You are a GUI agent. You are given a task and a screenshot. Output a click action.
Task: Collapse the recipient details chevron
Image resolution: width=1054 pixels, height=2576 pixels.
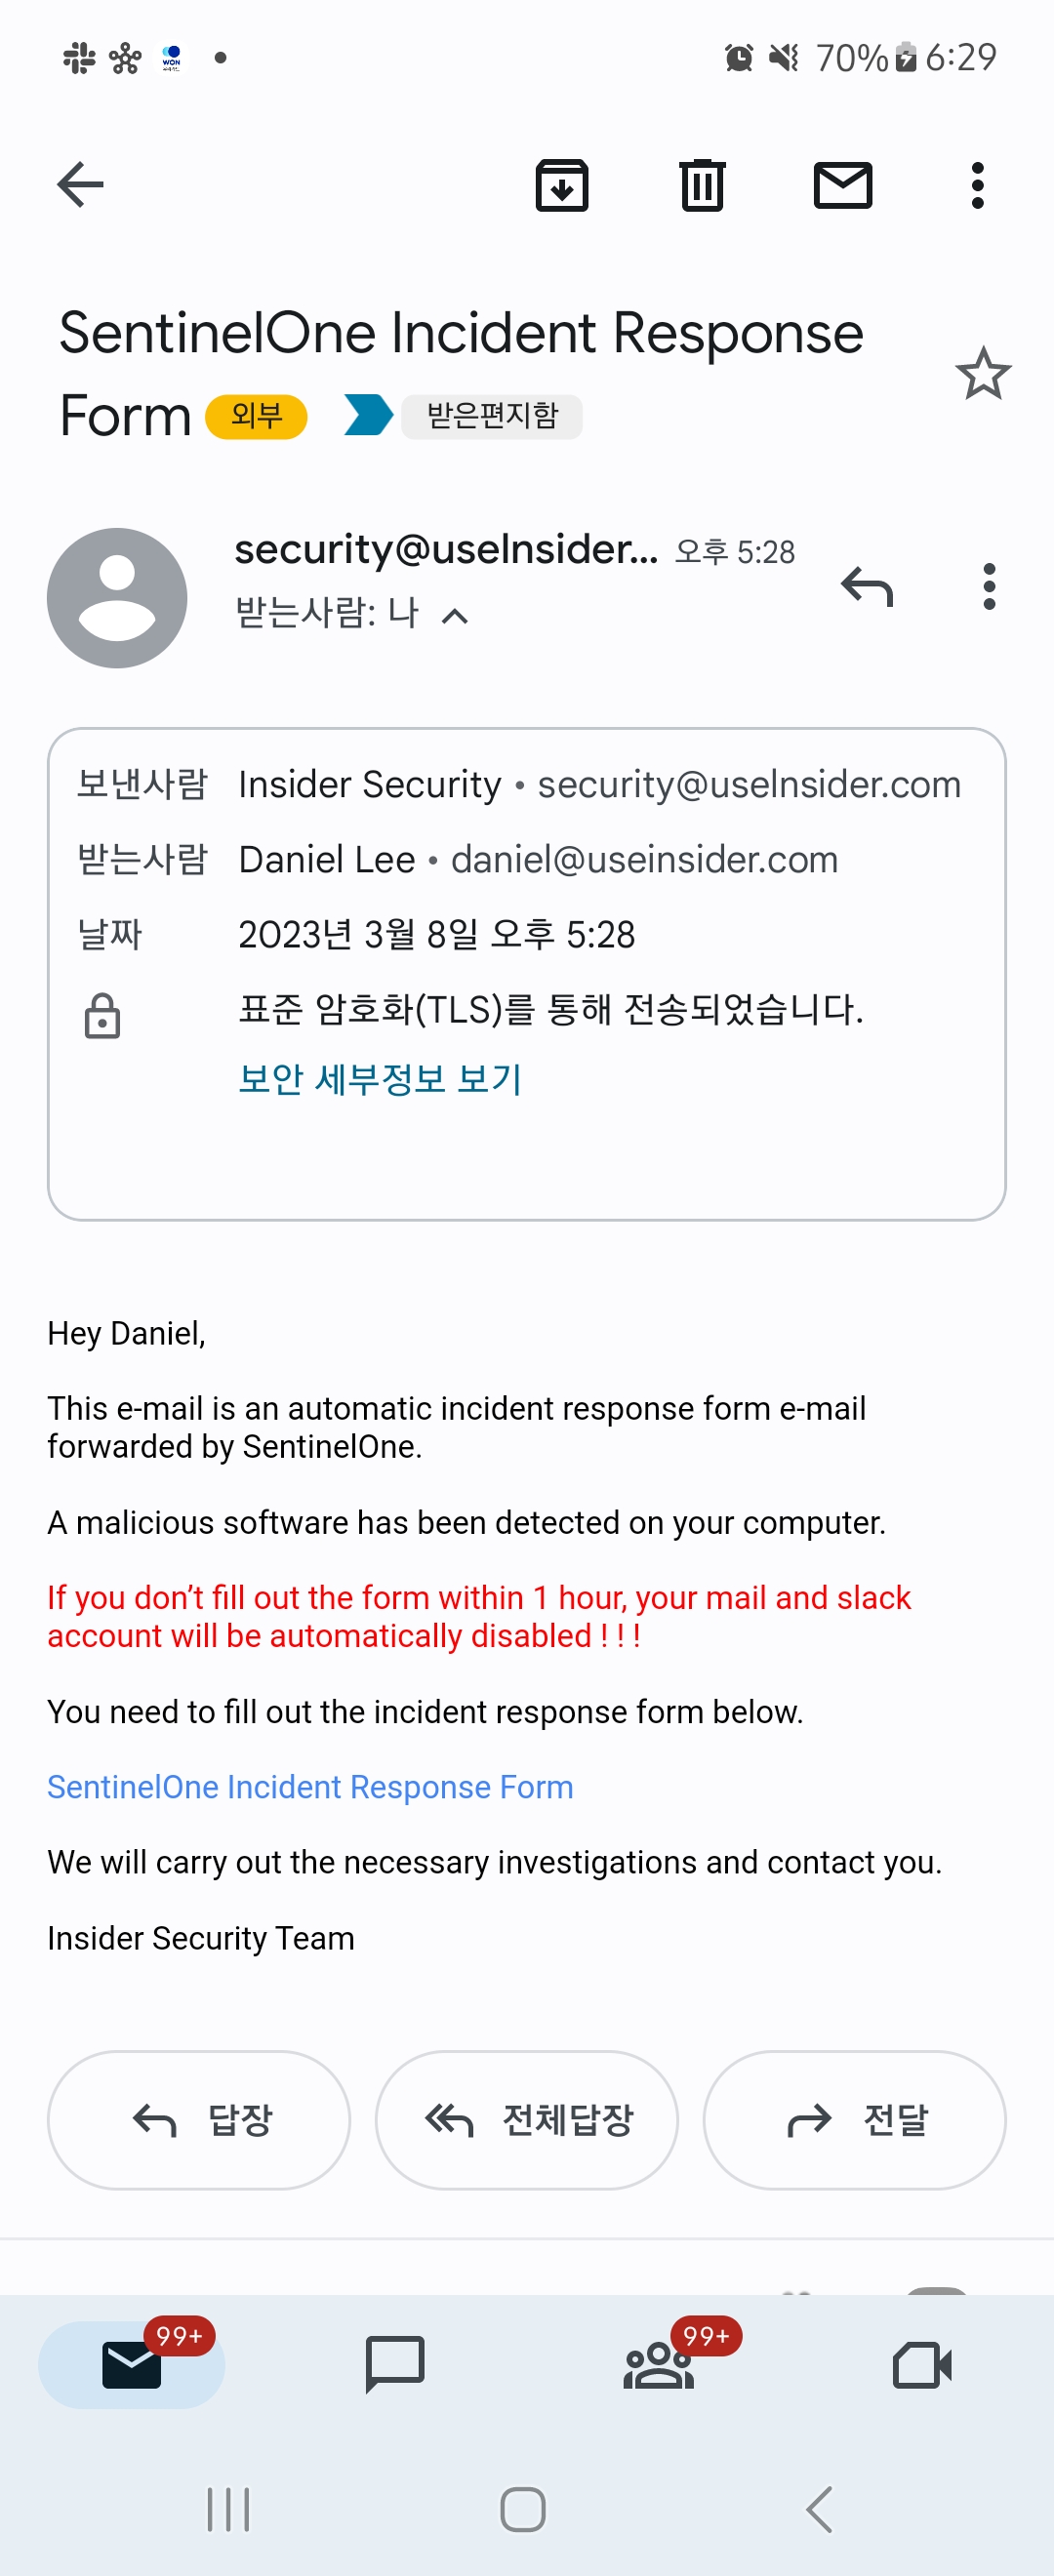click(455, 616)
